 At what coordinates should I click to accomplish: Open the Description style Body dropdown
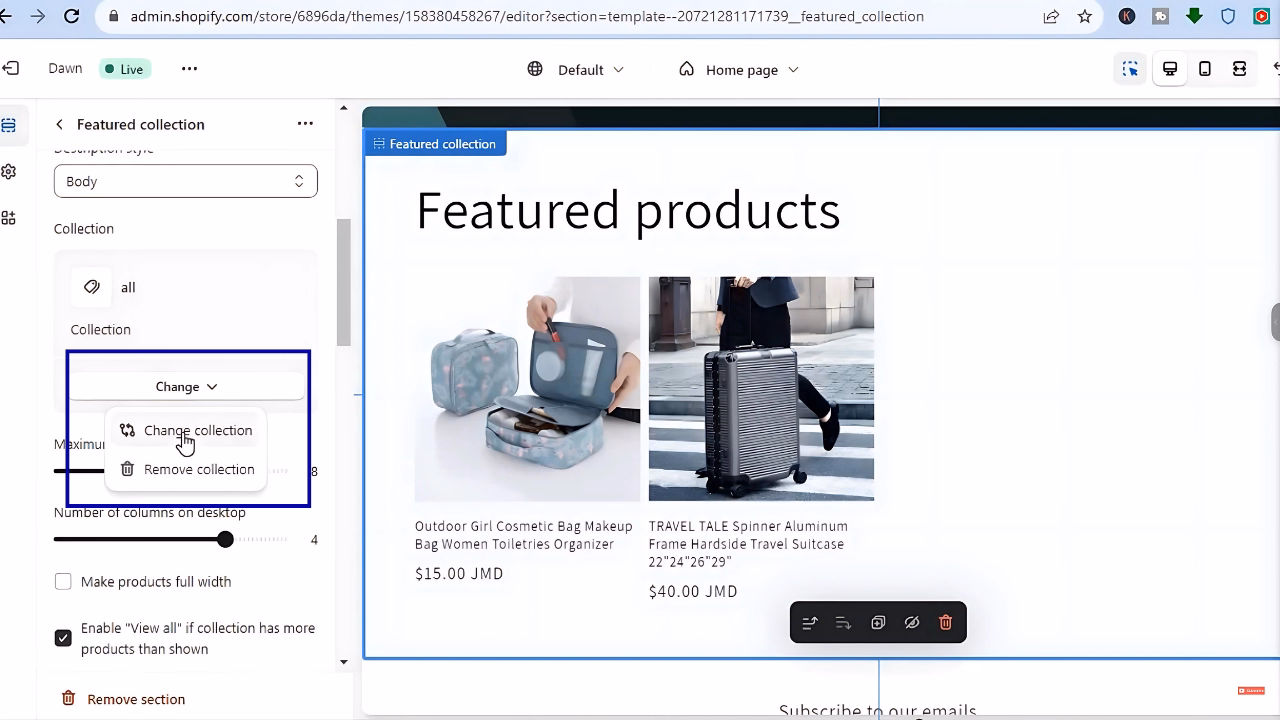coord(186,181)
